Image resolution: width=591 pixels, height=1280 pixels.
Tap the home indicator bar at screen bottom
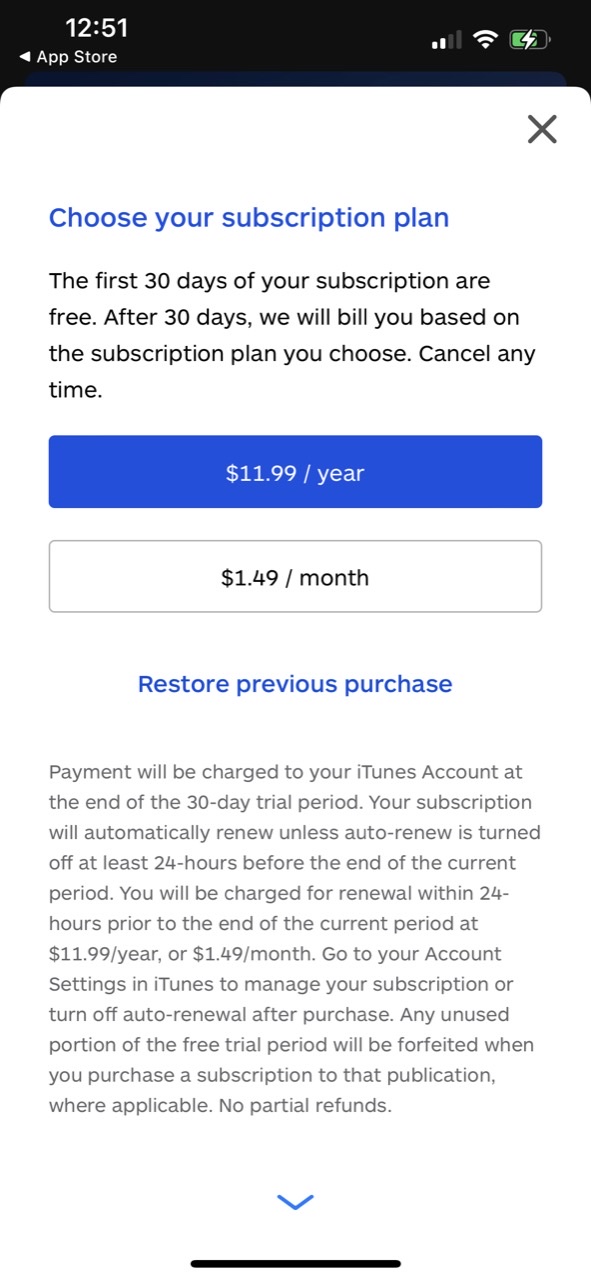click(295, 1262)
